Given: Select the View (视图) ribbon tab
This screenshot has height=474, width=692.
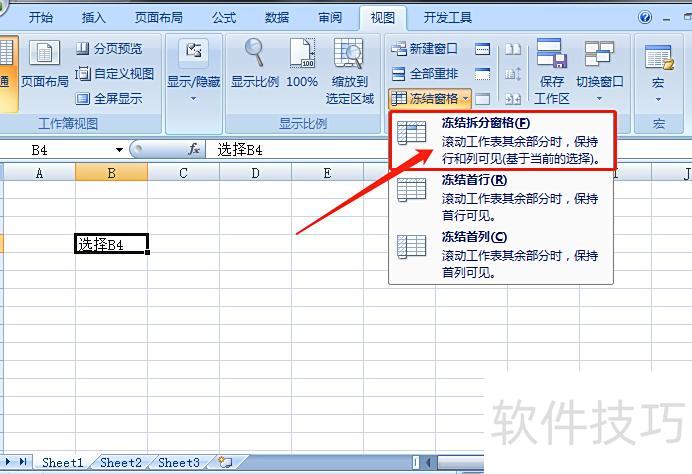Looking at the screenshot, I should pyautogui.click(x=383, y=18).
